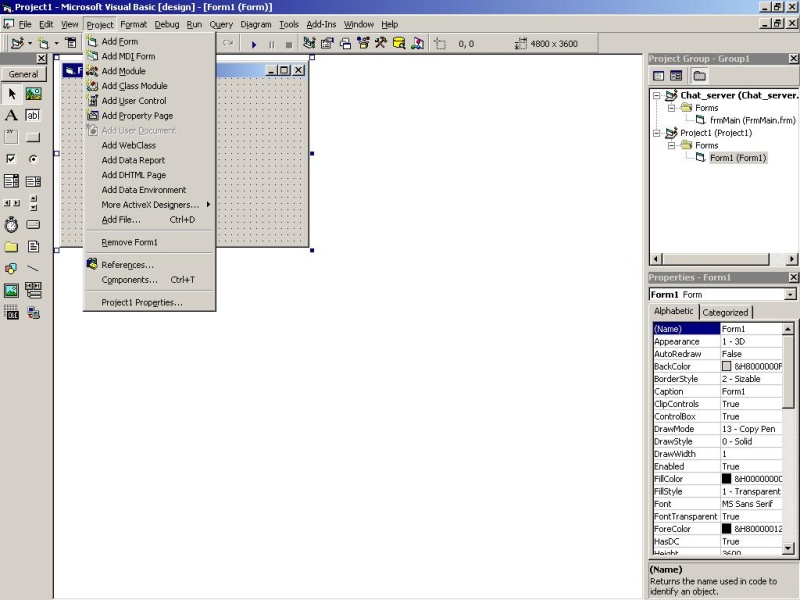This screenshot has width=800, height=600.
Task: Click the Break (pause) button on the toolbar
Action: point(271,44)
